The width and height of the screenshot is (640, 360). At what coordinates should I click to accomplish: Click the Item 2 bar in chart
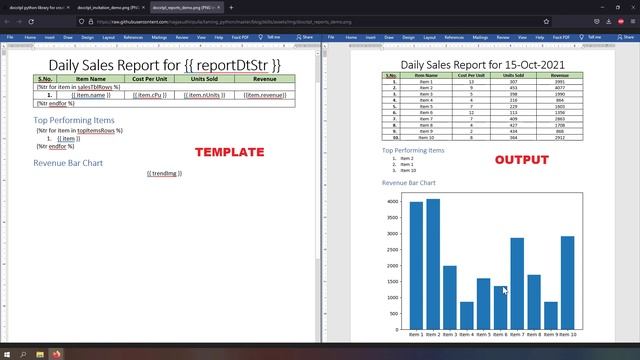coord(433,264)
